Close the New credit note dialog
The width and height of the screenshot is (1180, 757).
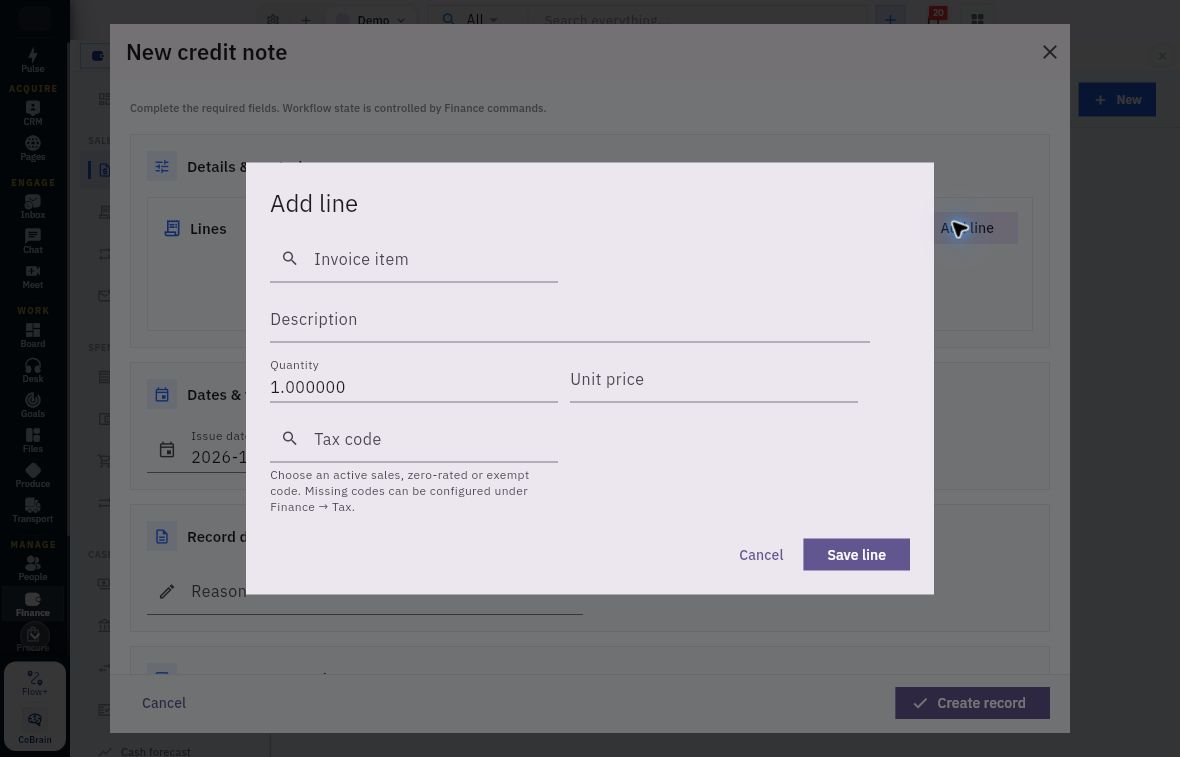[x=1050, y=52]
